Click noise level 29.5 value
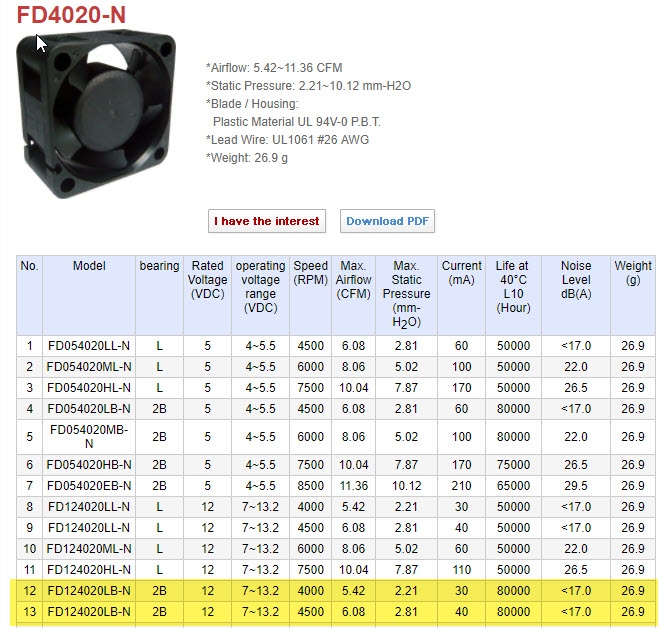Screen dimensions: 668x628 click(576, 486)
